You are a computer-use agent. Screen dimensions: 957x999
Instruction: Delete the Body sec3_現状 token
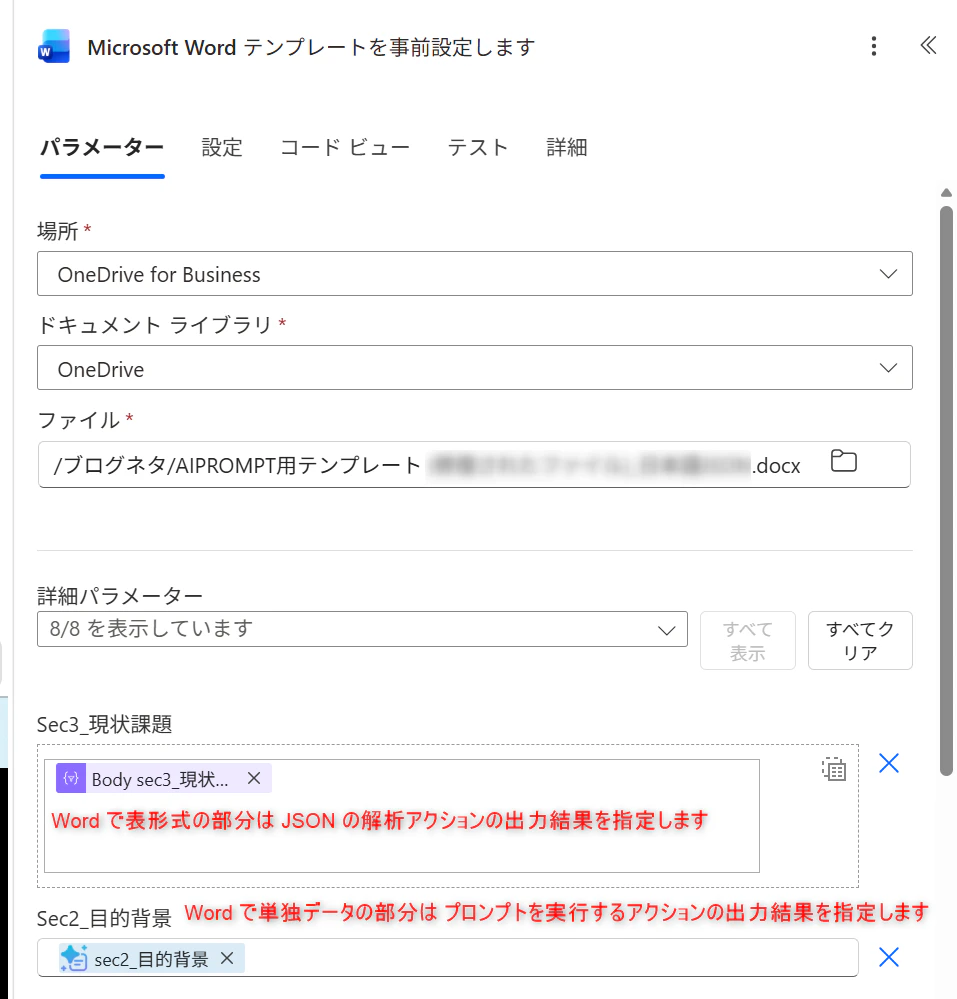254,778
